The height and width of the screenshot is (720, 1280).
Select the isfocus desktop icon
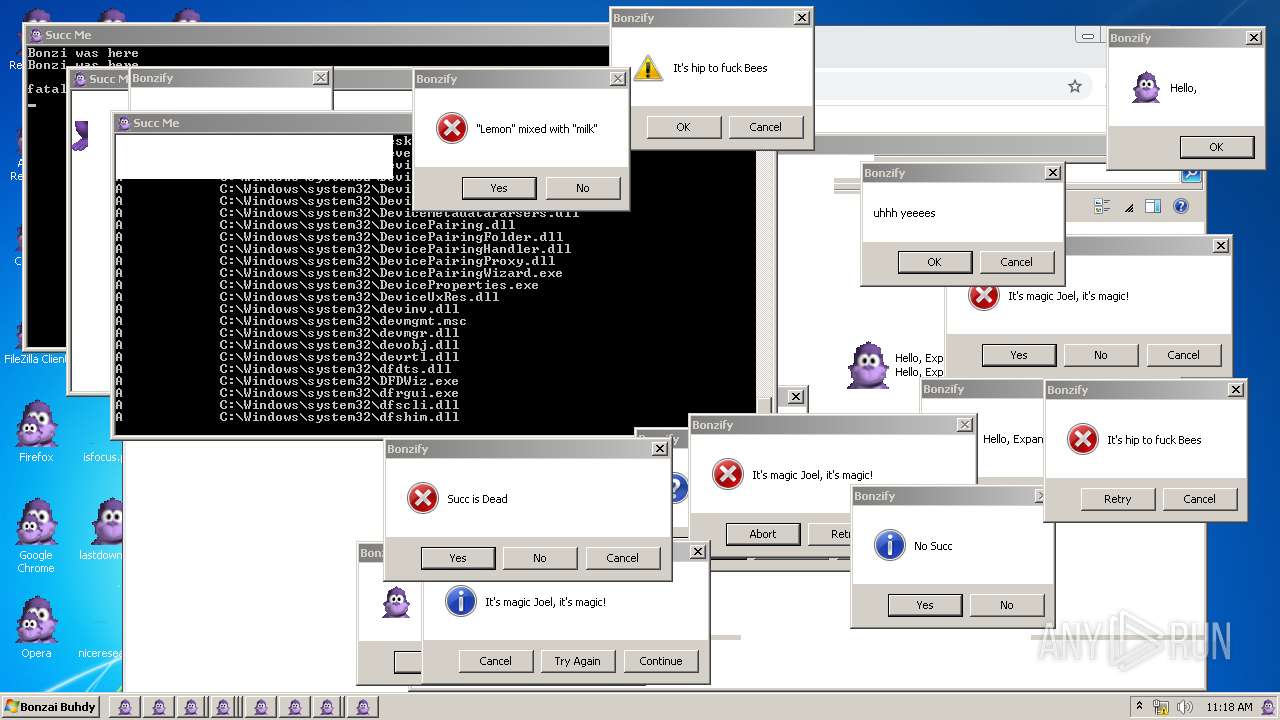pos(101,457)
